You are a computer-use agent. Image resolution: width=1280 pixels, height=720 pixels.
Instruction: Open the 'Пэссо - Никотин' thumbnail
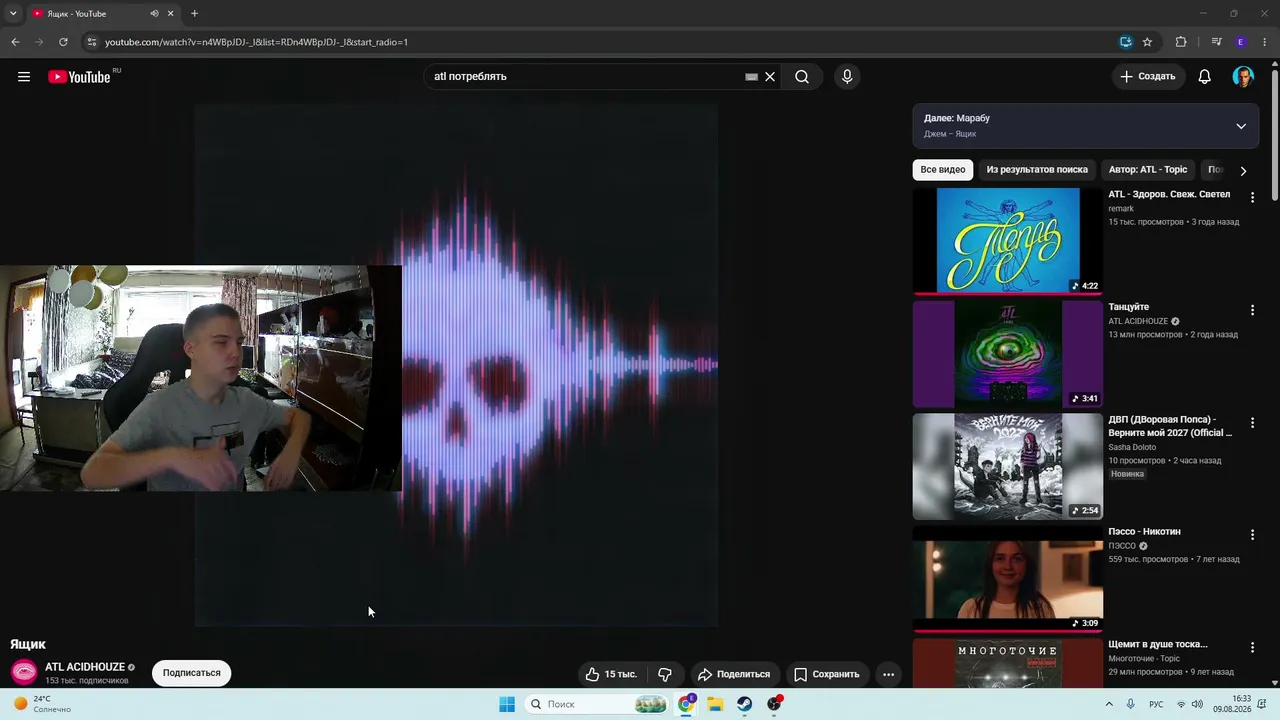(x=1008, y=578)
